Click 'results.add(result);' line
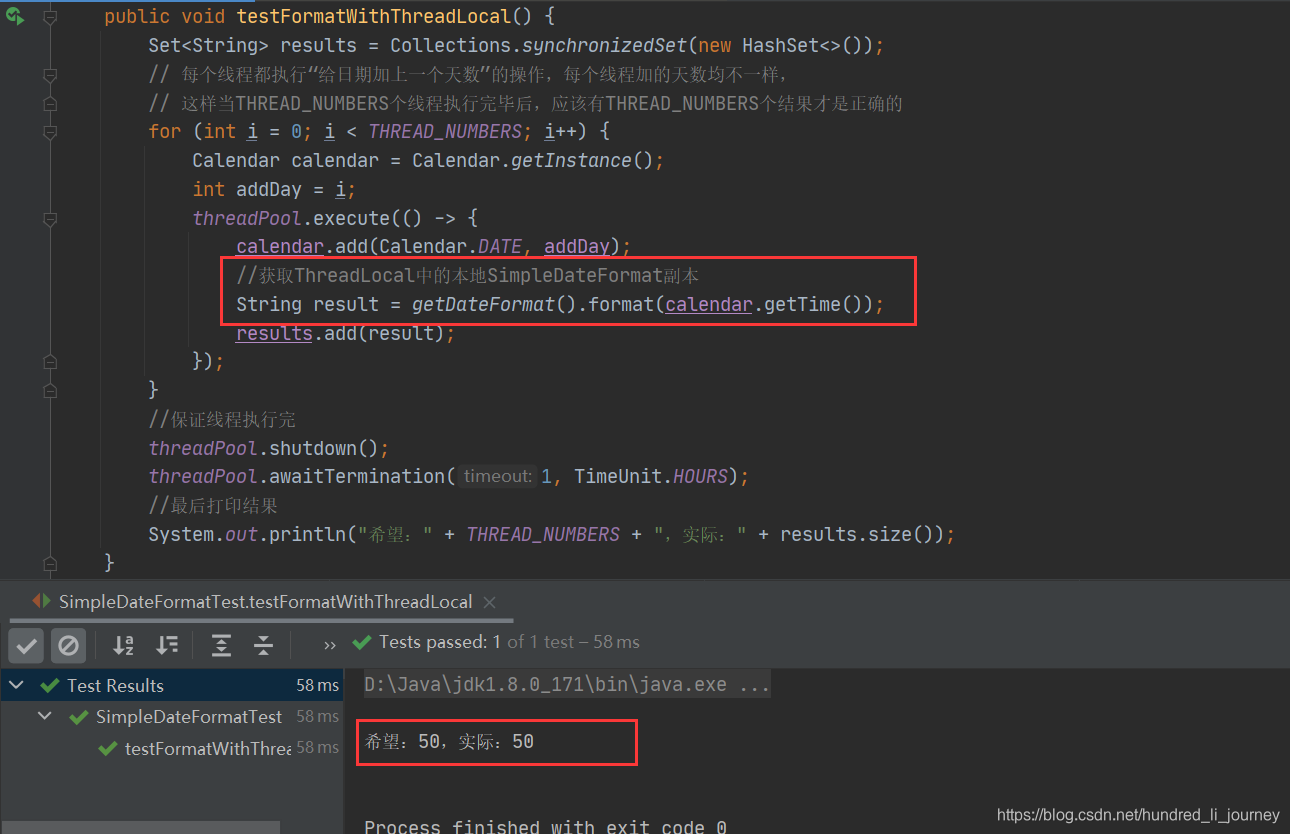The image size is (1290, 834). point(346,333)
